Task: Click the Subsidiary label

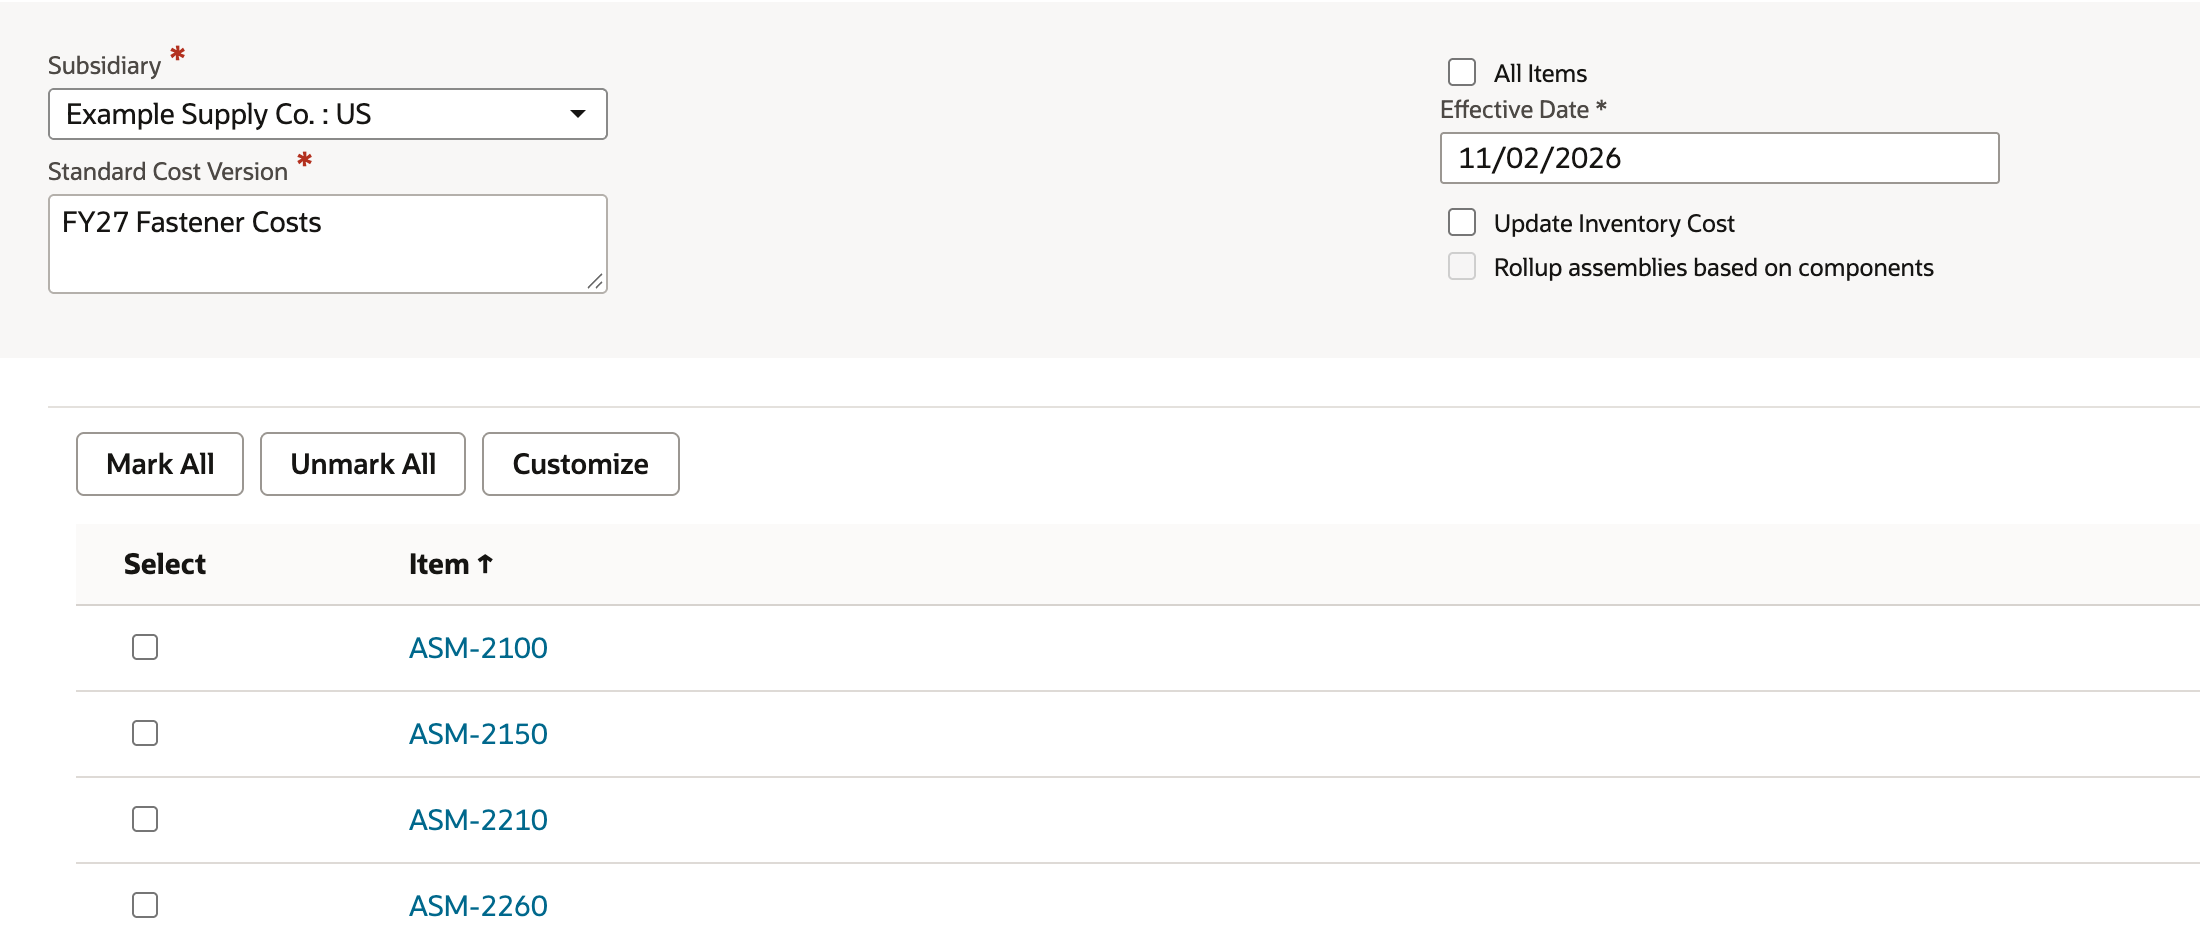Action: point(104,65)
